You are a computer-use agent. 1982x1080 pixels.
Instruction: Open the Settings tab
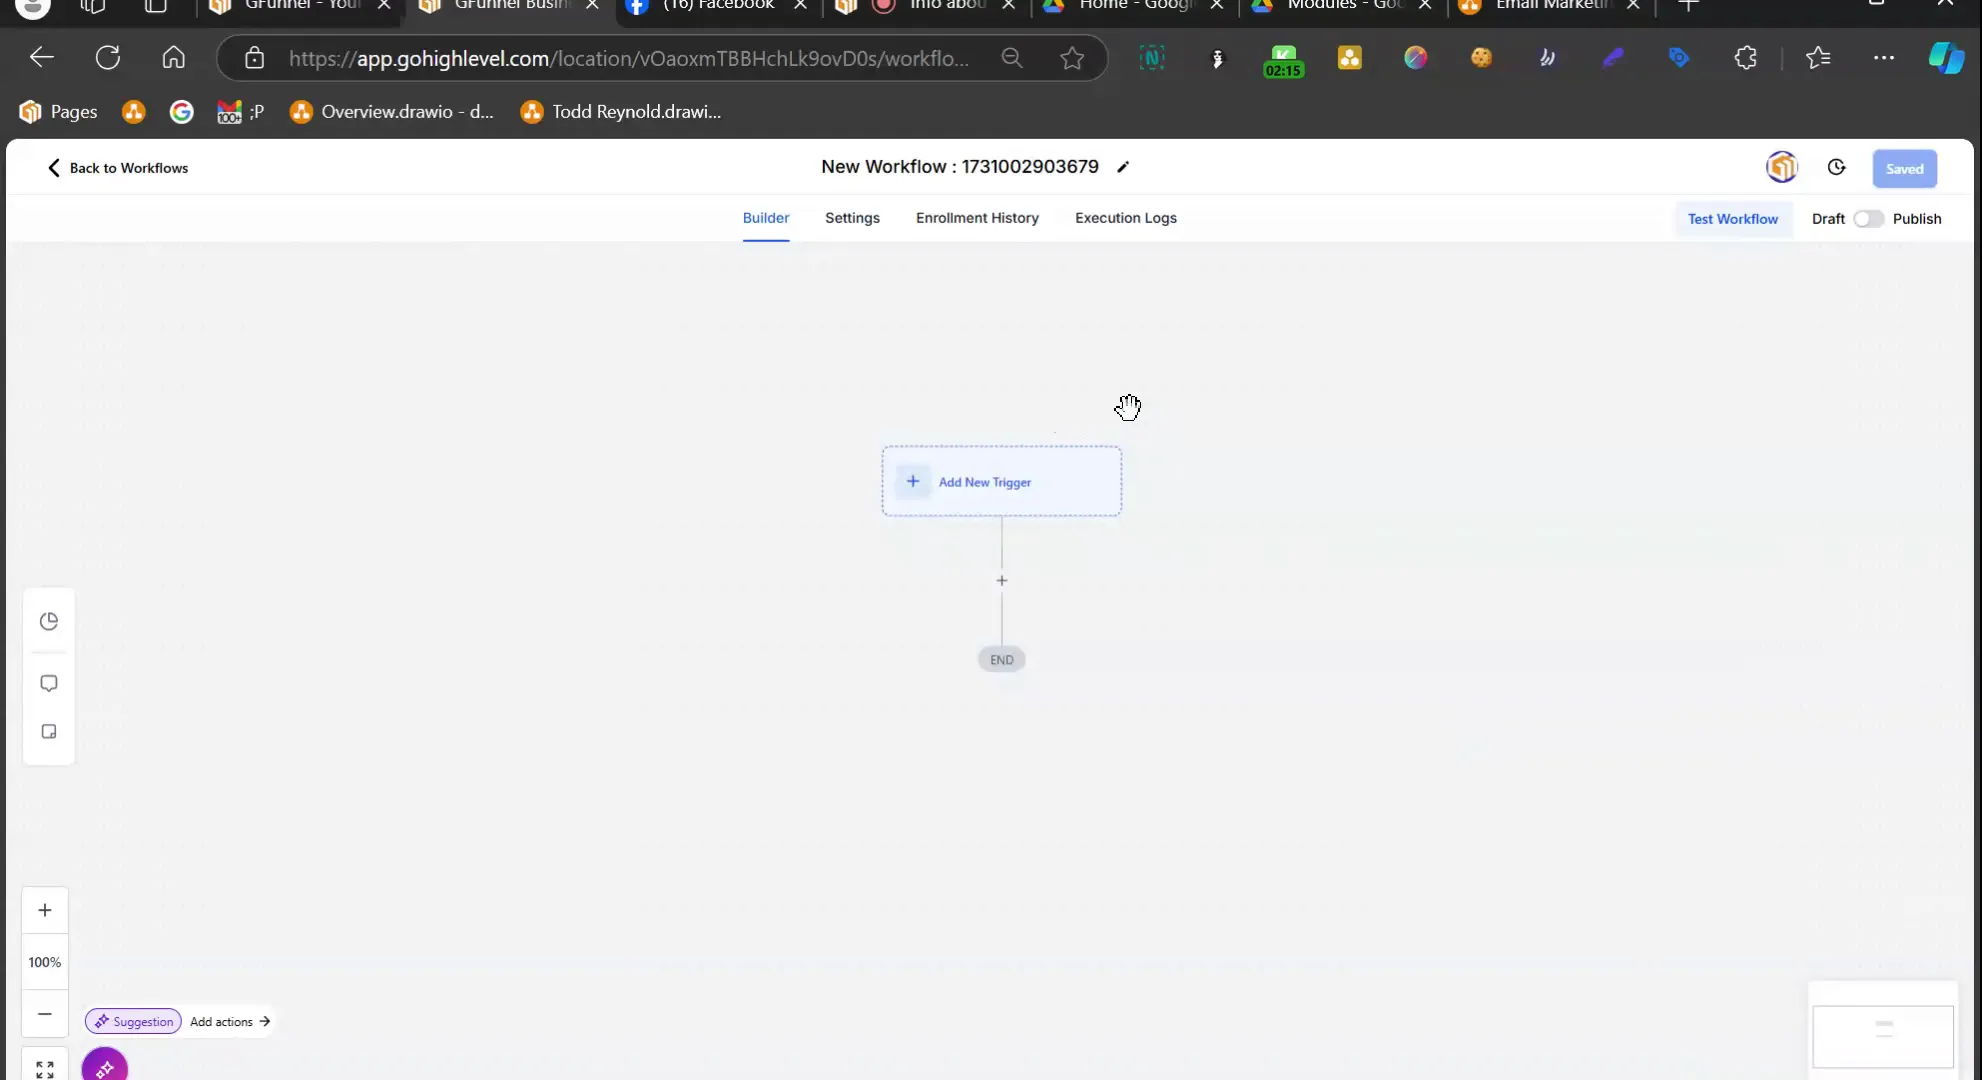852,218
